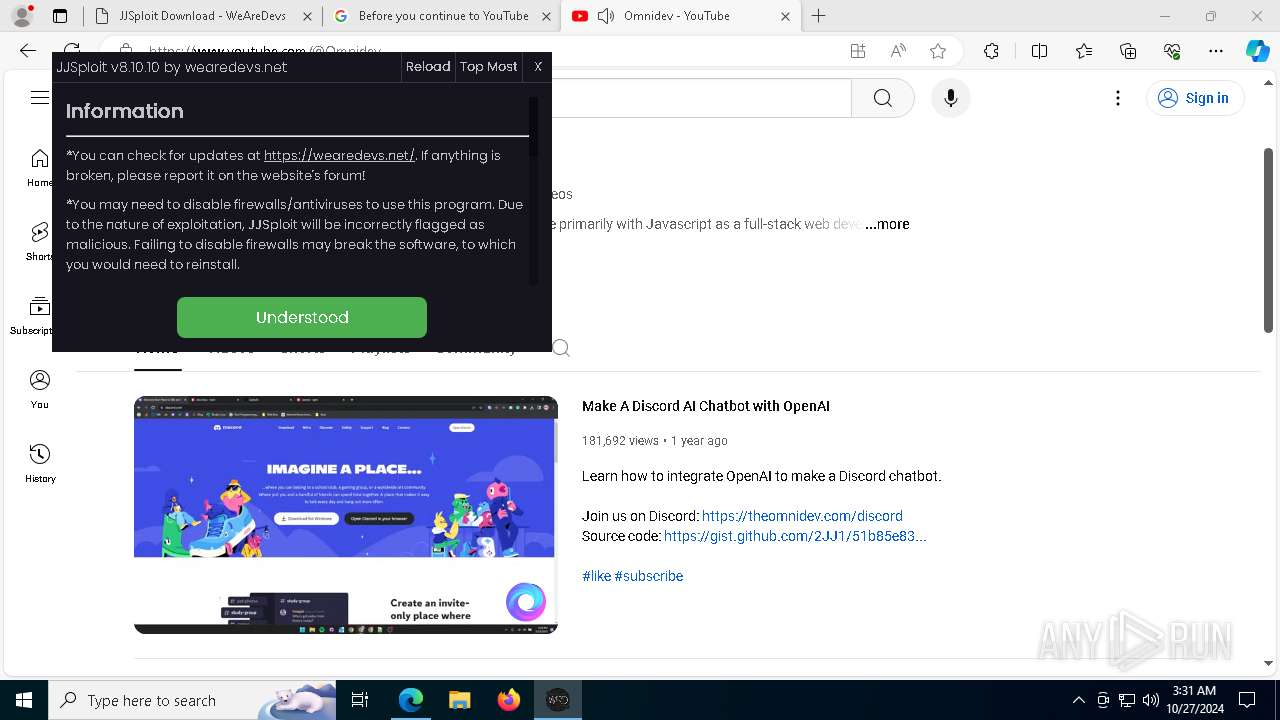Close the JJSploit Download tab
1280x720 pixels.
[x=307, y=16]
